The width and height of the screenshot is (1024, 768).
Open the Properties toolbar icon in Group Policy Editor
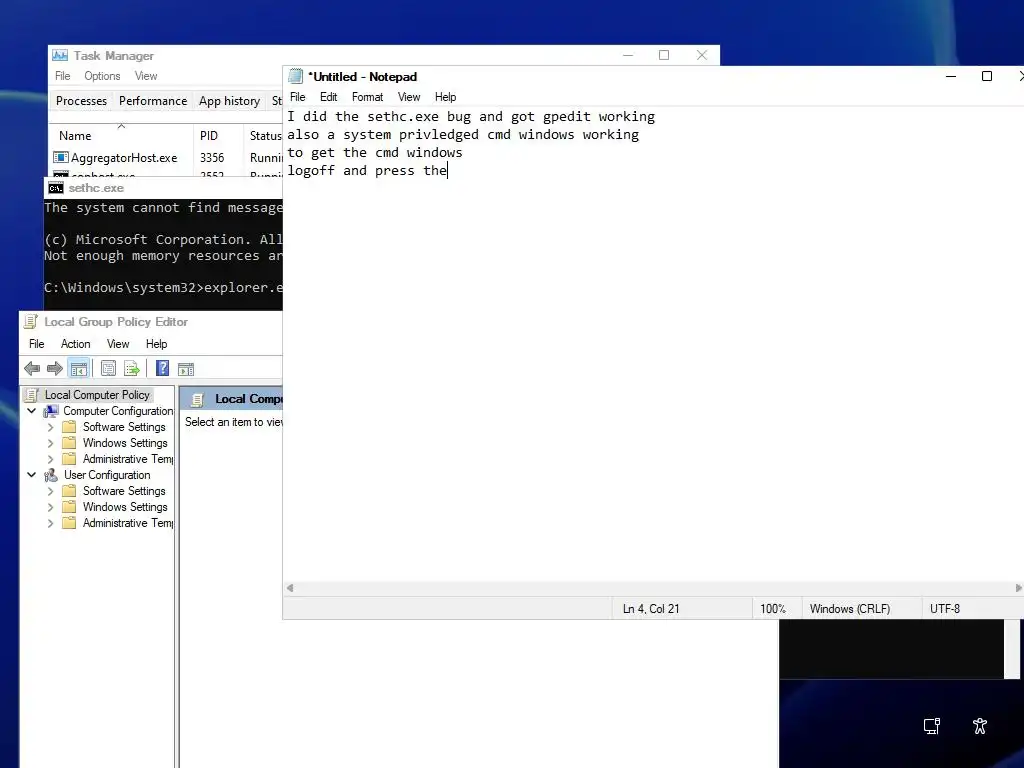point(108,369)
